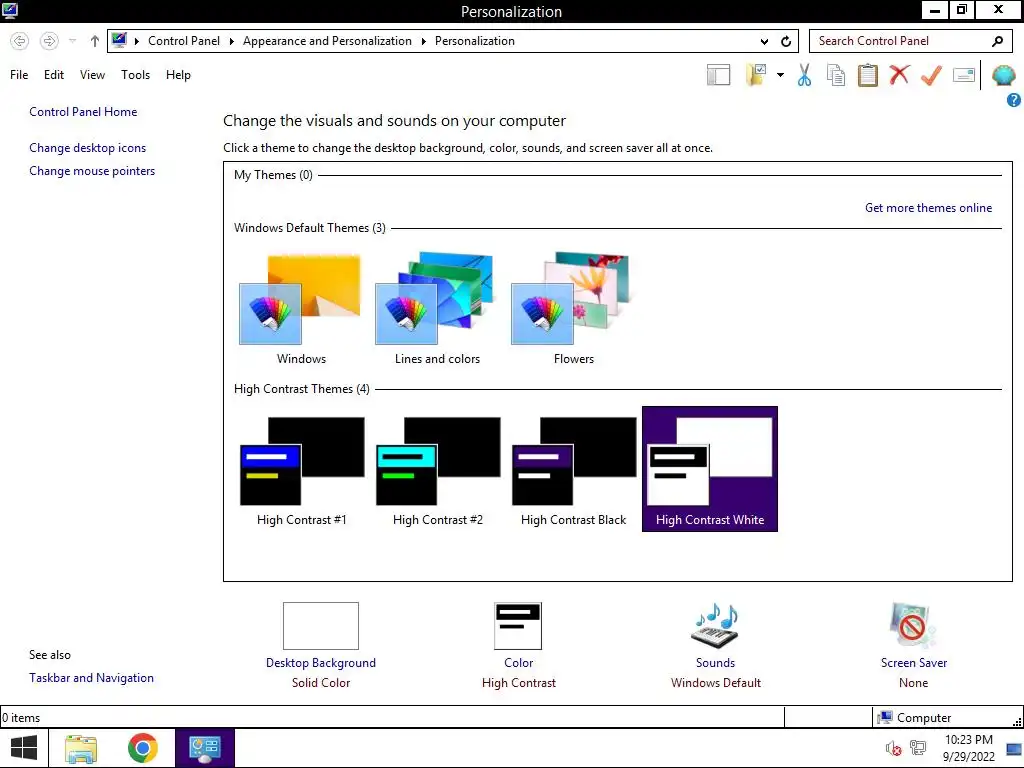This screenshot has height=768, width=1024.
Task: Expand the chevron before Control Panel breadcrumb
Action: point(137,41)
